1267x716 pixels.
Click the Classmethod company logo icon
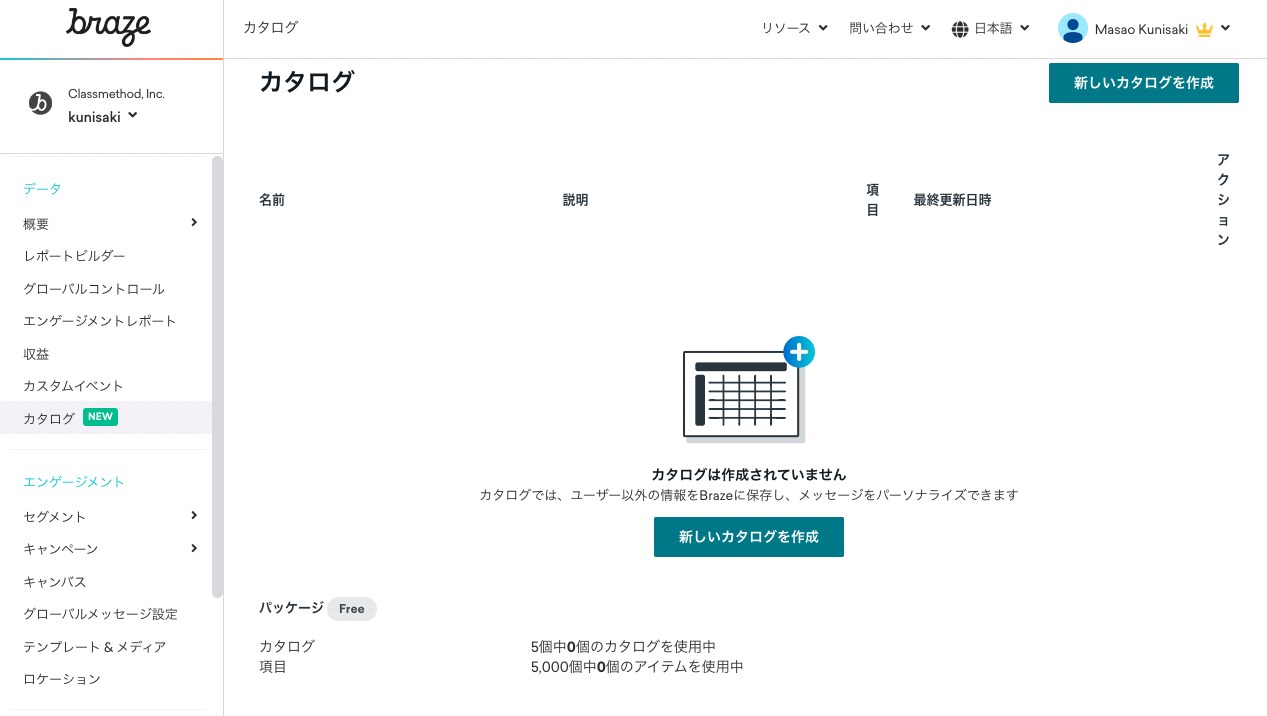40,103
